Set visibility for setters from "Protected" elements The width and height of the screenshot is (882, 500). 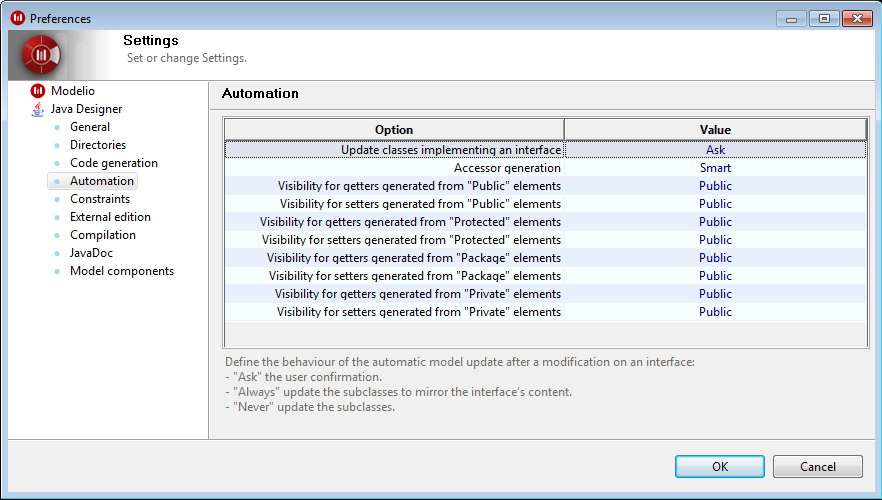(715, 240)
